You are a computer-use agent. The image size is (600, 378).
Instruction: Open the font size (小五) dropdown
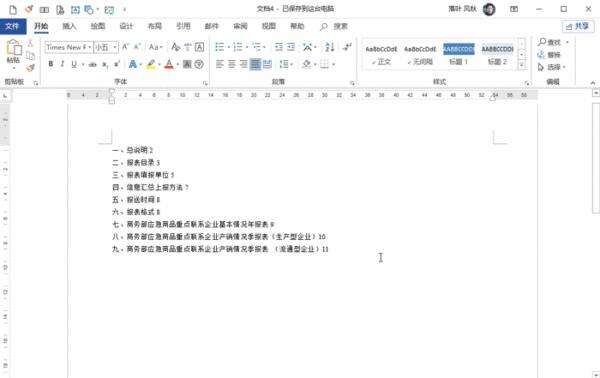[x=115, y=47]
